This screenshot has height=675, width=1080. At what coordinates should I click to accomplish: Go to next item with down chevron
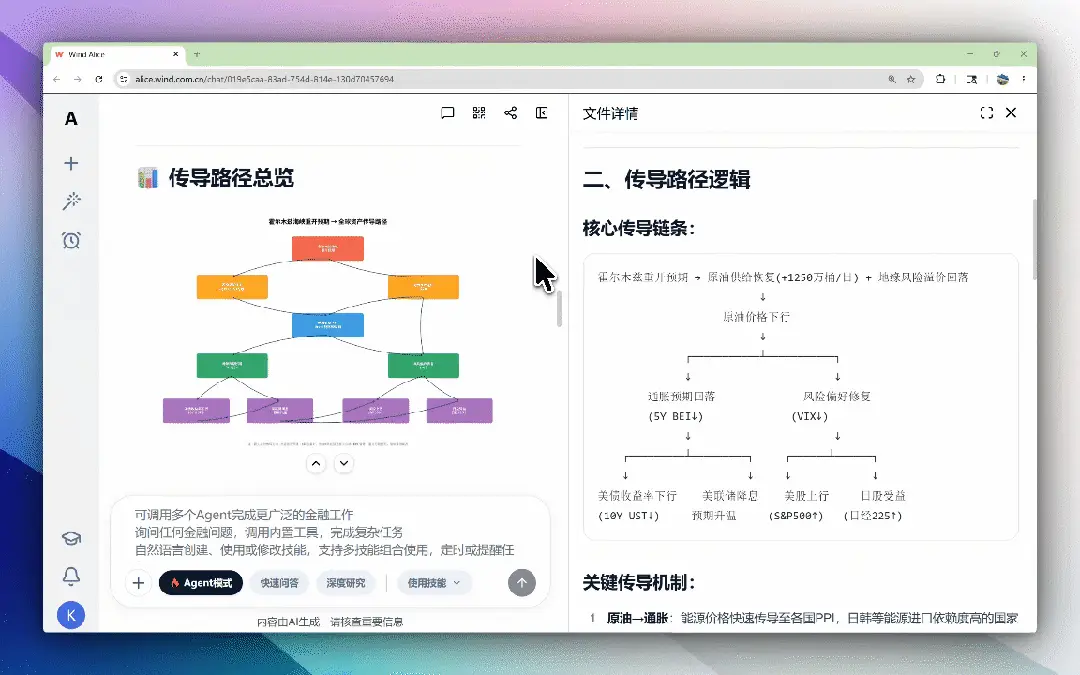coord(344,464)
